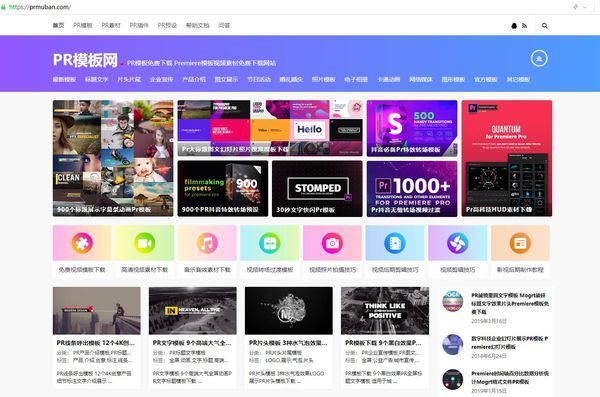
Task: Select the 卡通动画 category tab
Action: point(388,80)
